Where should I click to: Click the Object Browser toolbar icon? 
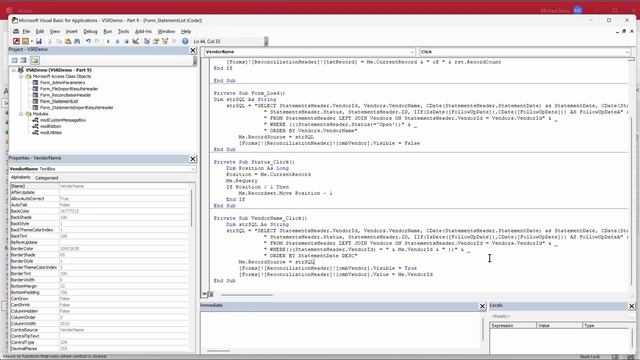coord(165,41)
